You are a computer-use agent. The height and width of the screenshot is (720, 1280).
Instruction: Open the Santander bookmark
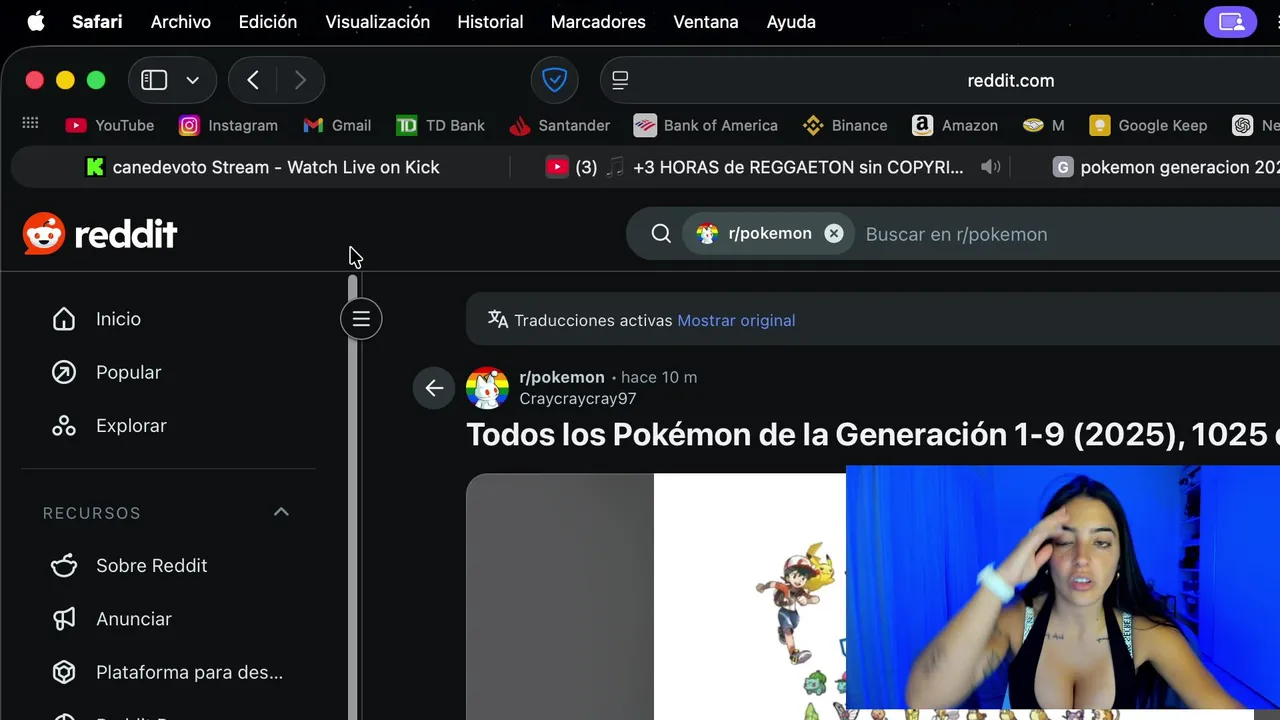click(x=559, y=125)
